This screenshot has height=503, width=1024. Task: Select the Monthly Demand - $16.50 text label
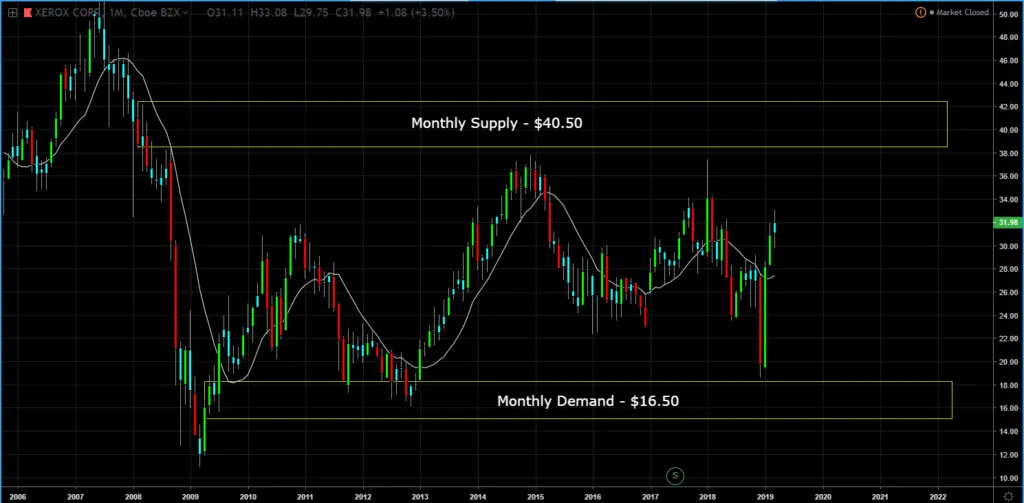click(580, 400)
